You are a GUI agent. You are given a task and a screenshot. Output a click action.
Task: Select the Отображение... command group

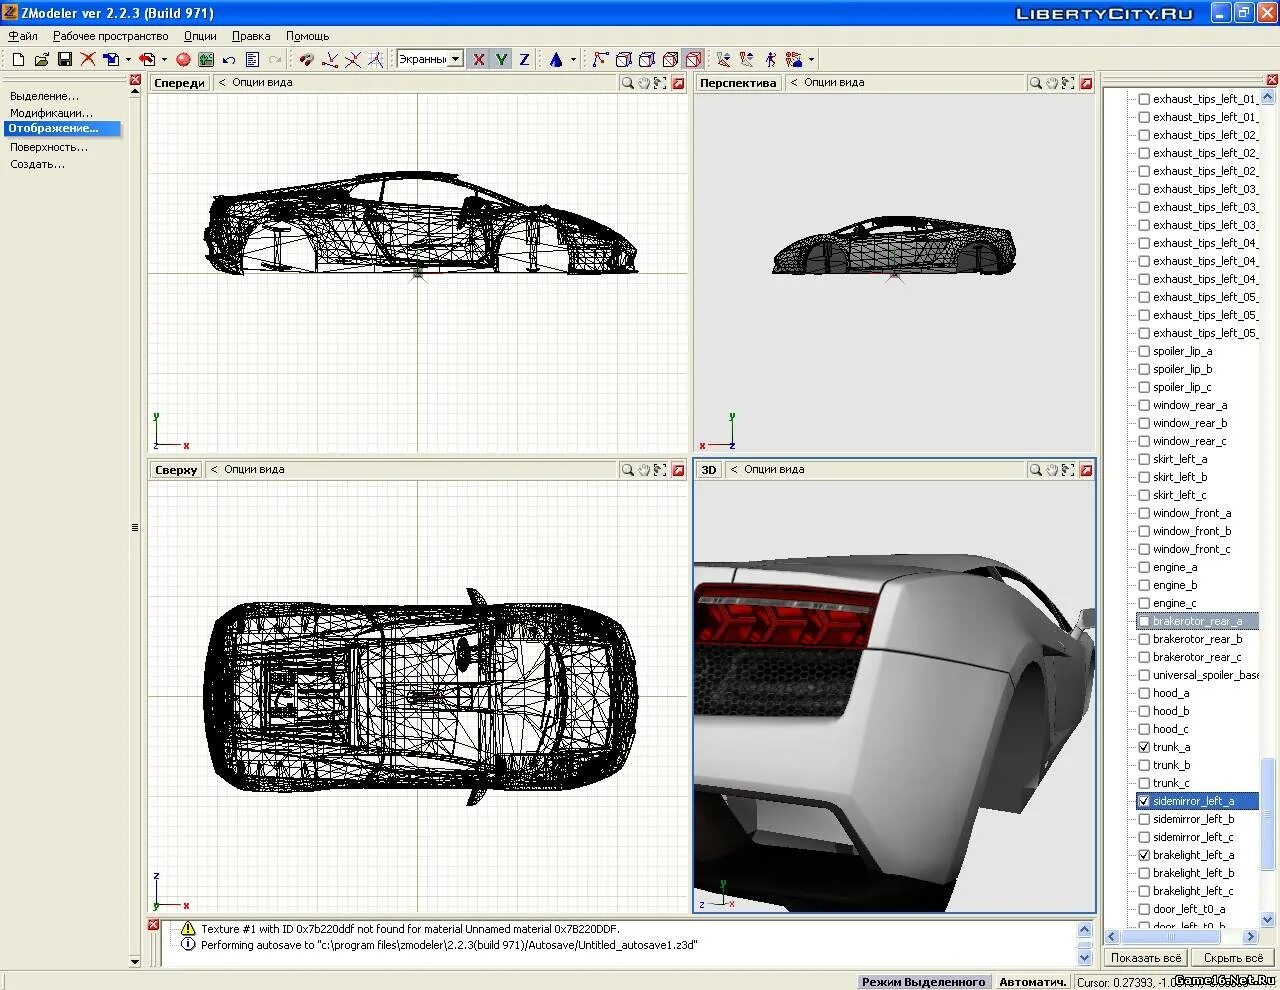coord(62,128)
